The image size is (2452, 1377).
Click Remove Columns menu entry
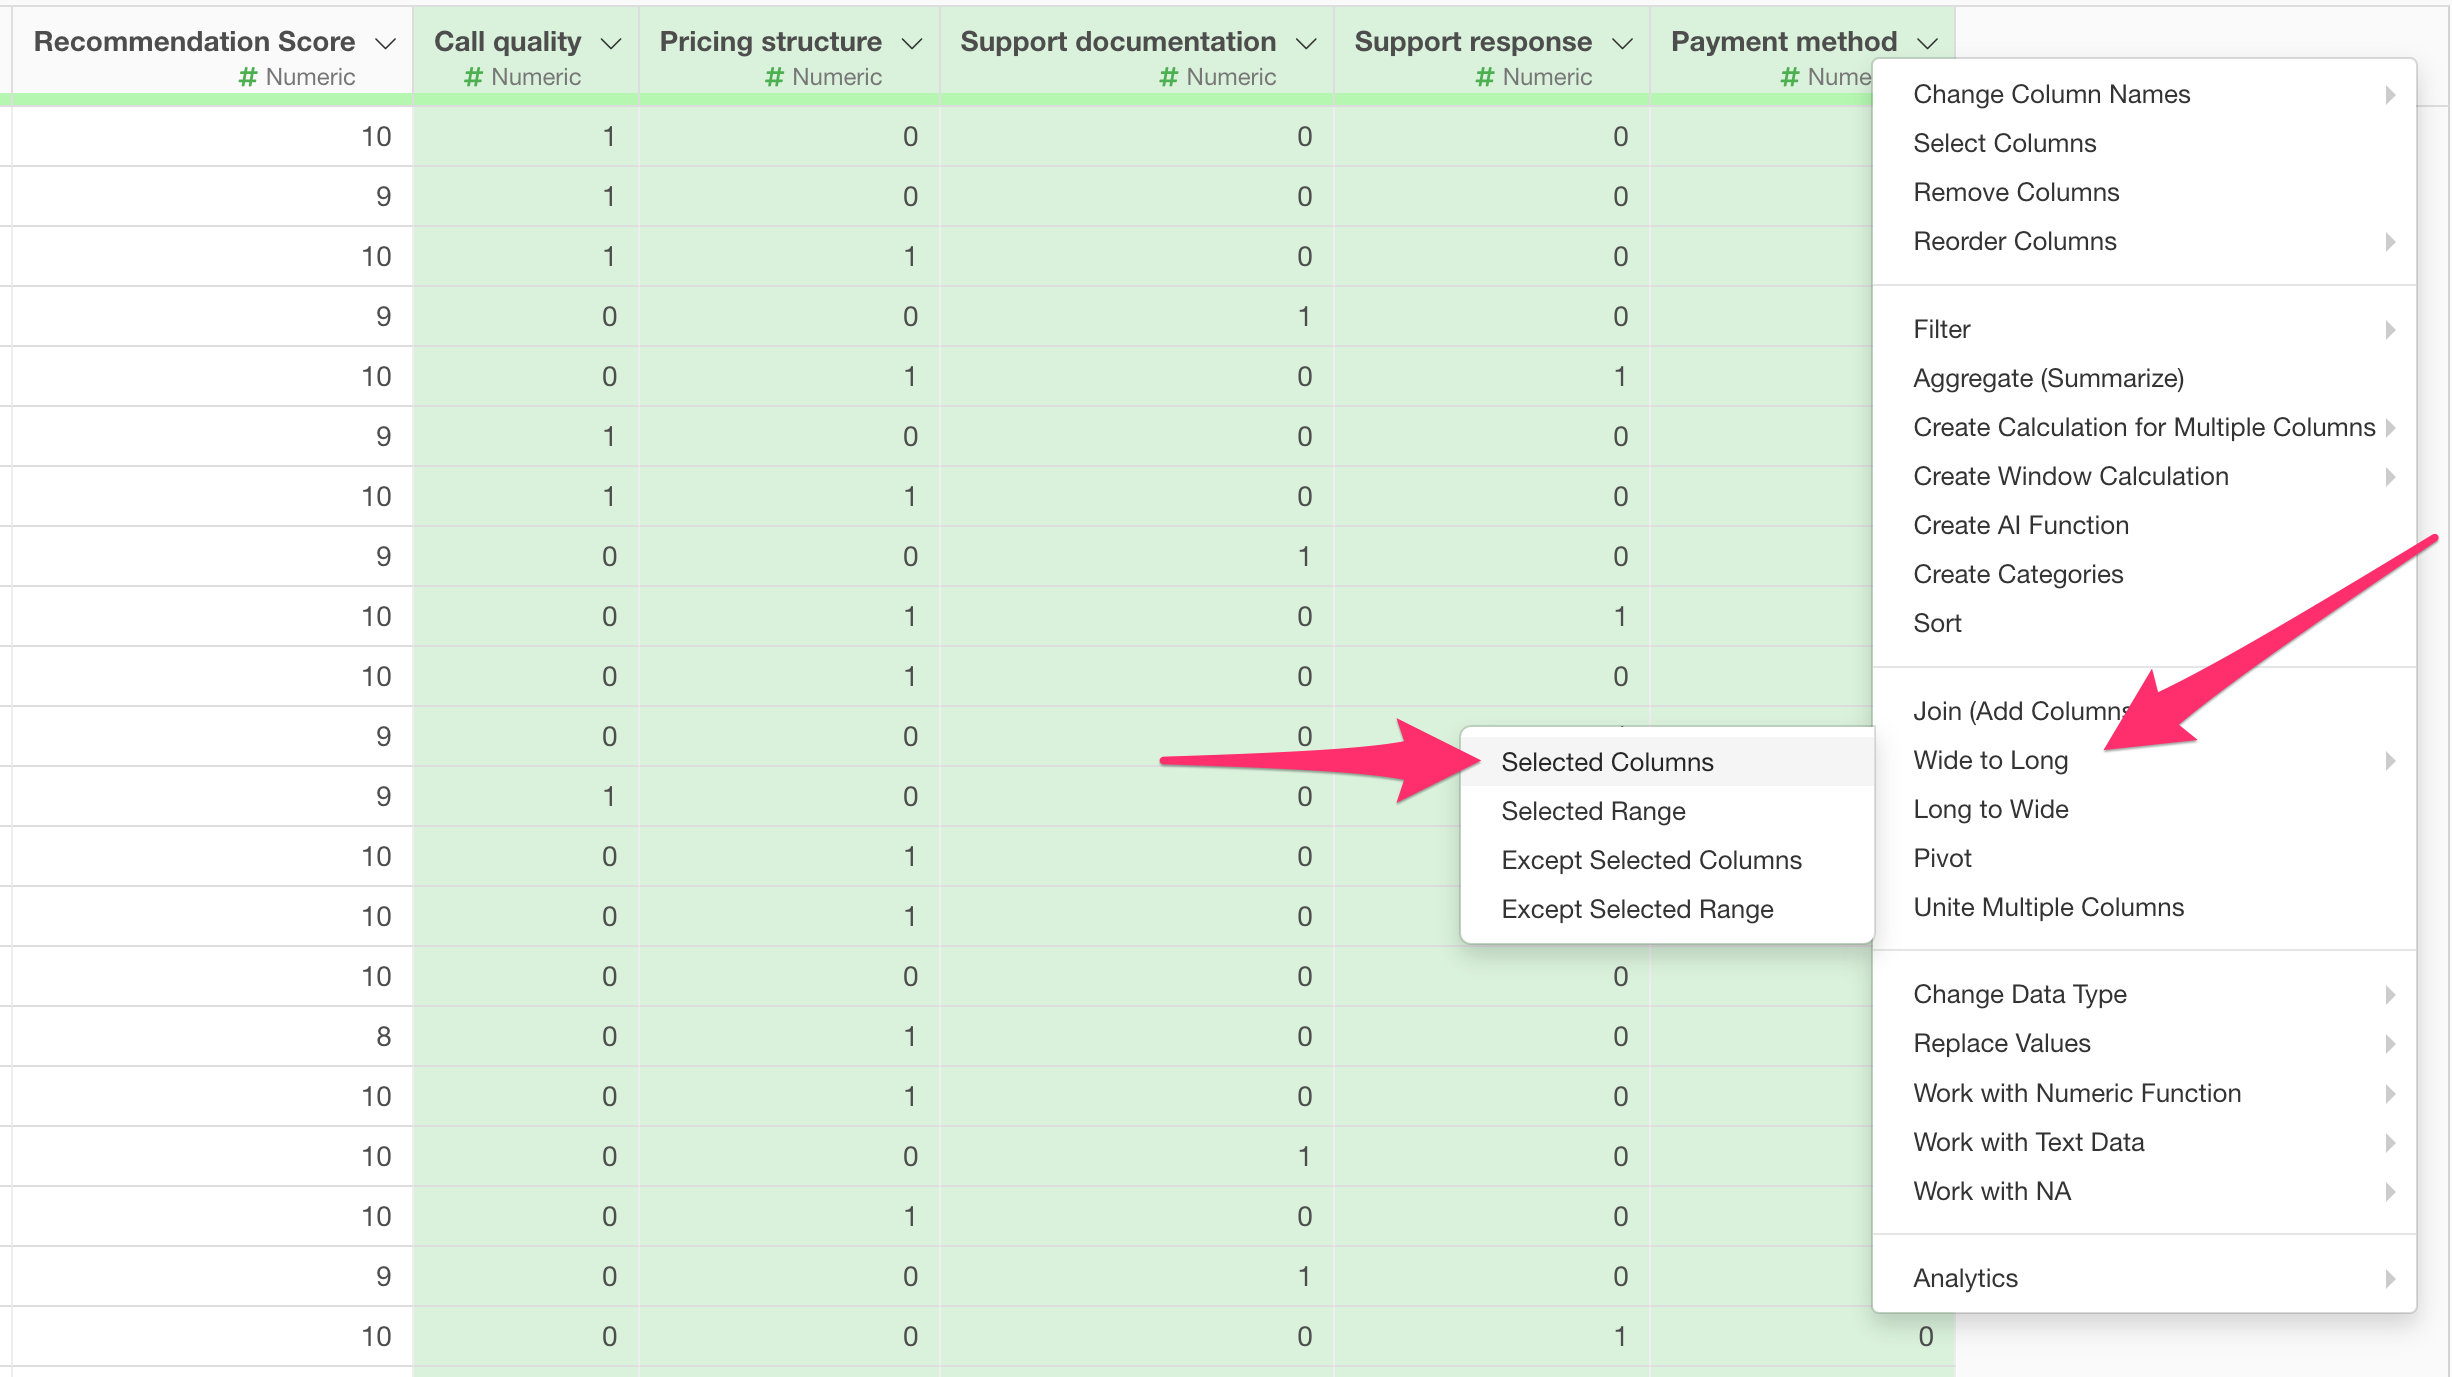(x=2016, y=192)
